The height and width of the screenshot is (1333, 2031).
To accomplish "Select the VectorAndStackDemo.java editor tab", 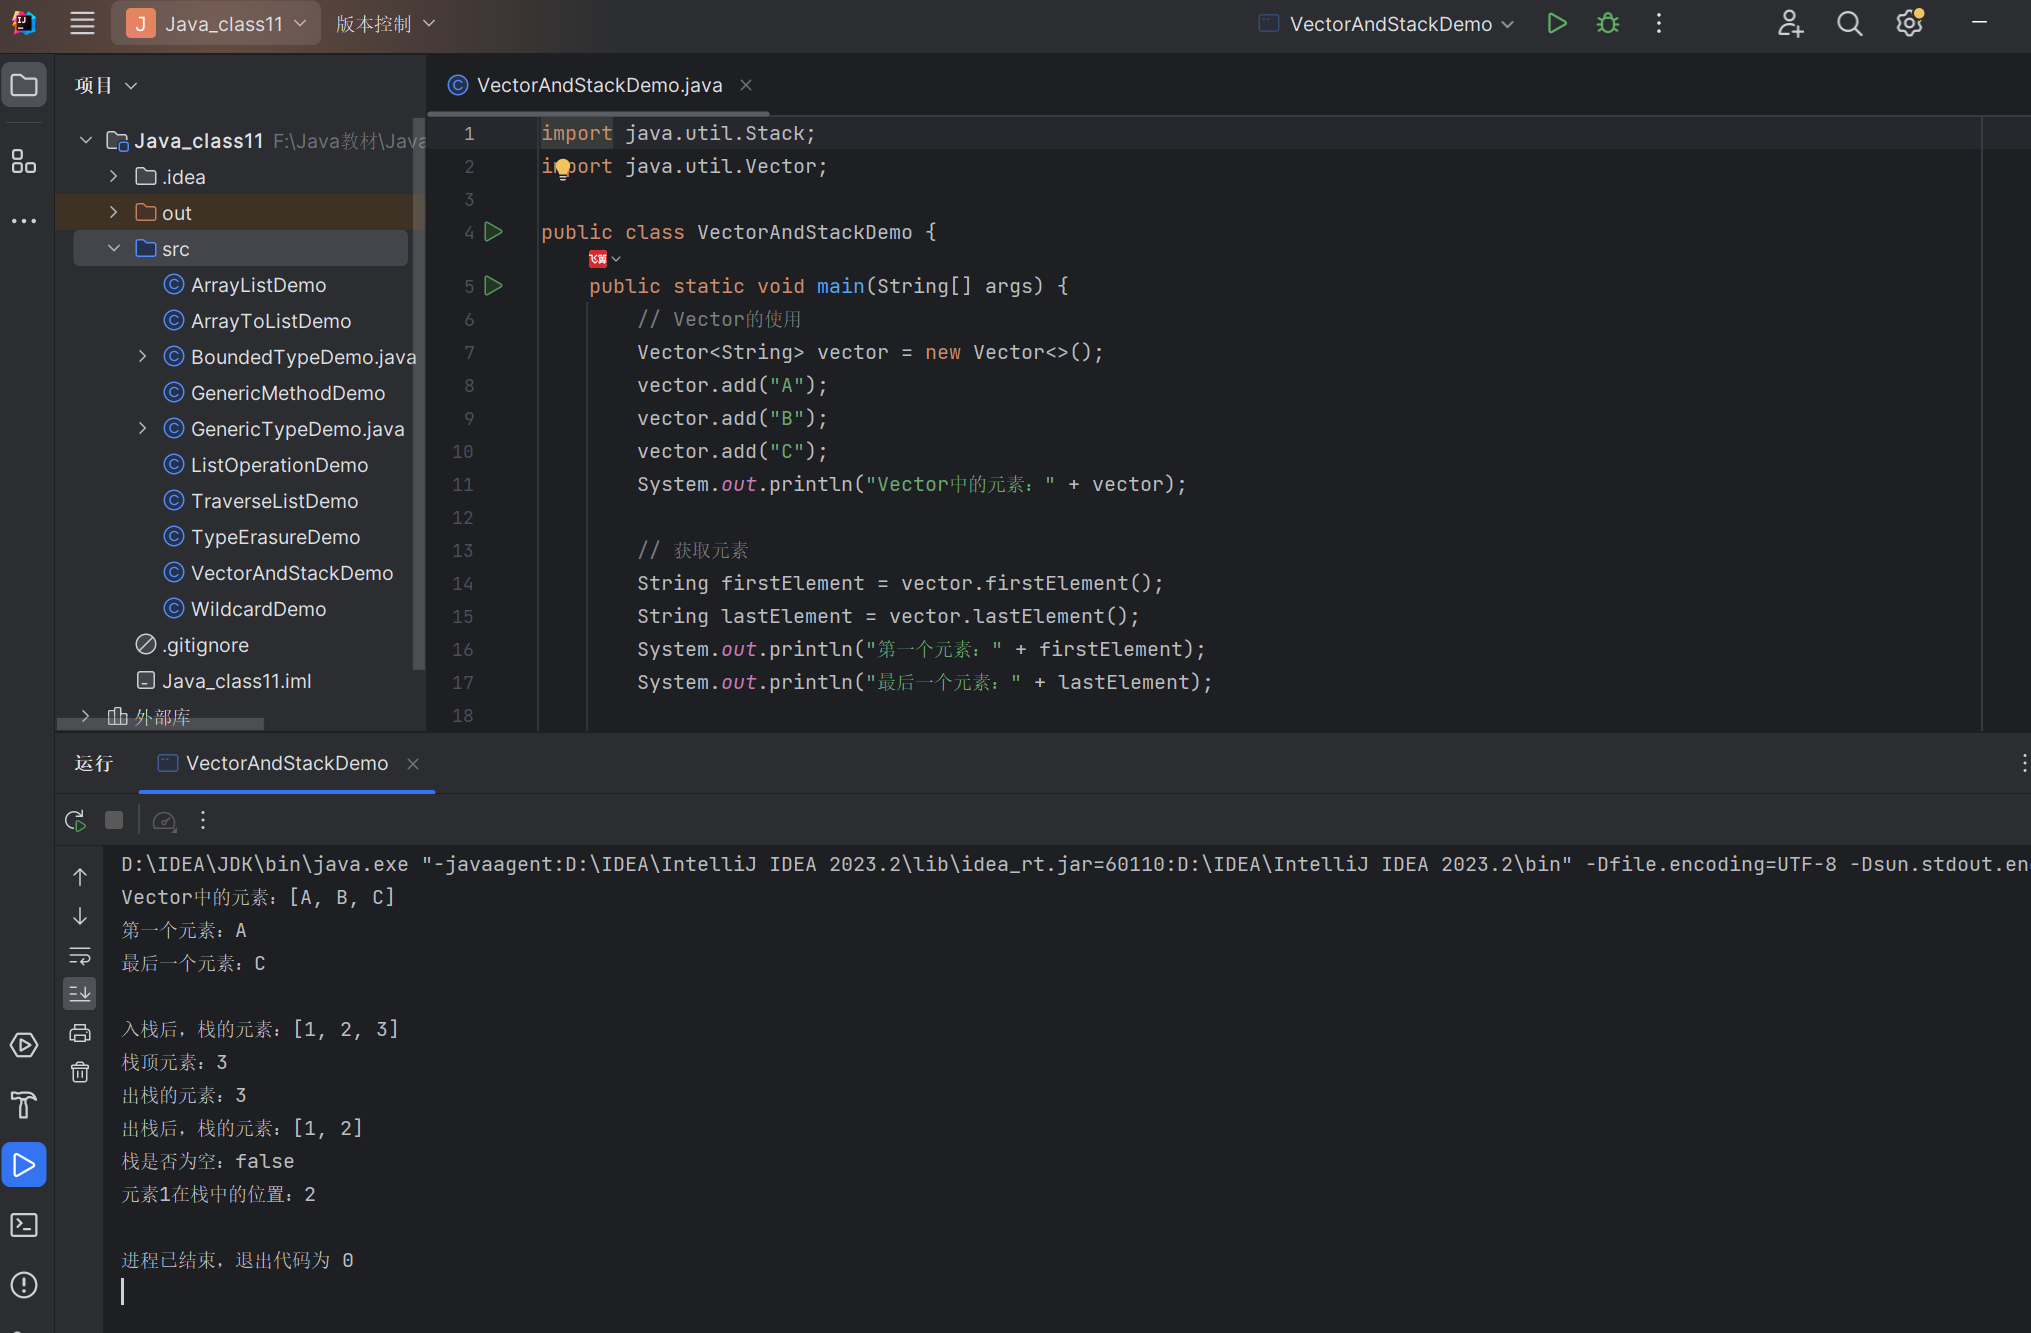I will coord(598,85).
